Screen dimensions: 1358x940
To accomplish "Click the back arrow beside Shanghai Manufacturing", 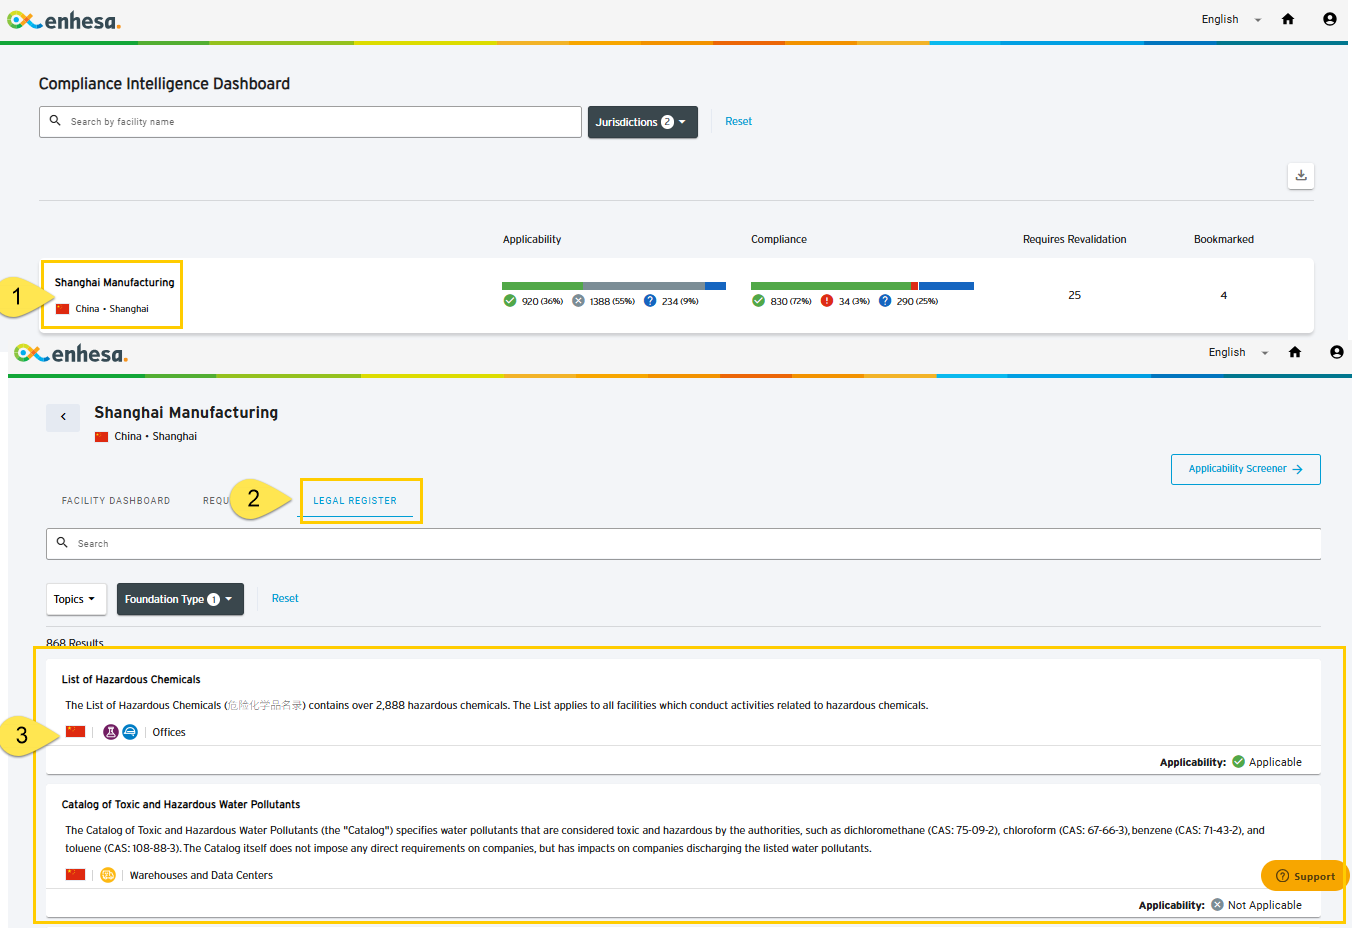I will coord(63,417).
